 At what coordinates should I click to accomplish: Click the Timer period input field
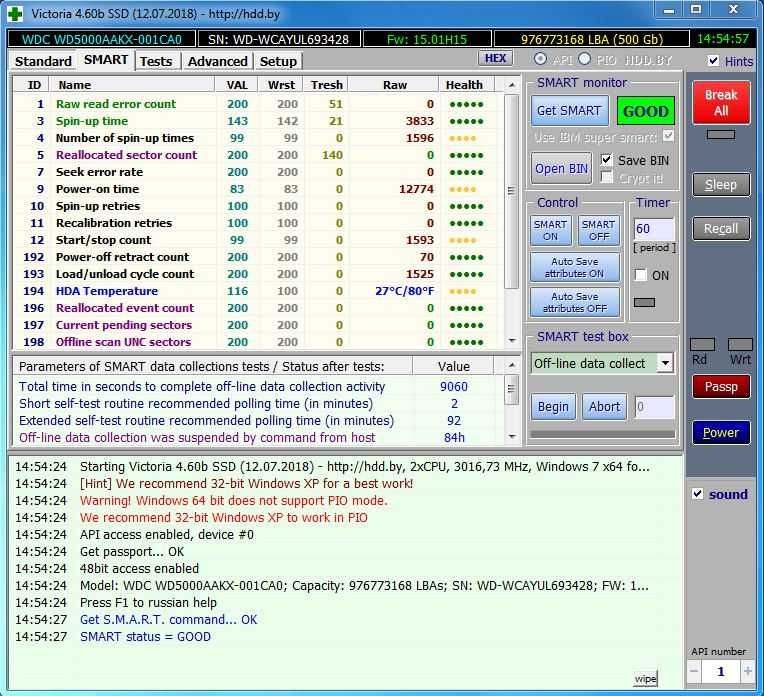pos(654,229)
